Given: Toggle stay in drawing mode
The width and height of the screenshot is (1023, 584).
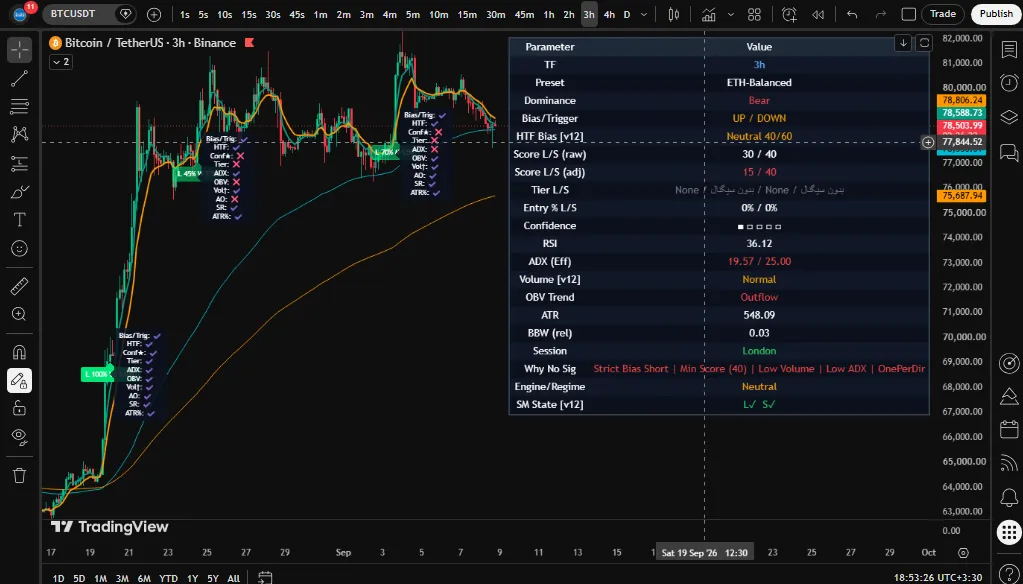Looking at the screenshot, I should [x=20, y=380].
